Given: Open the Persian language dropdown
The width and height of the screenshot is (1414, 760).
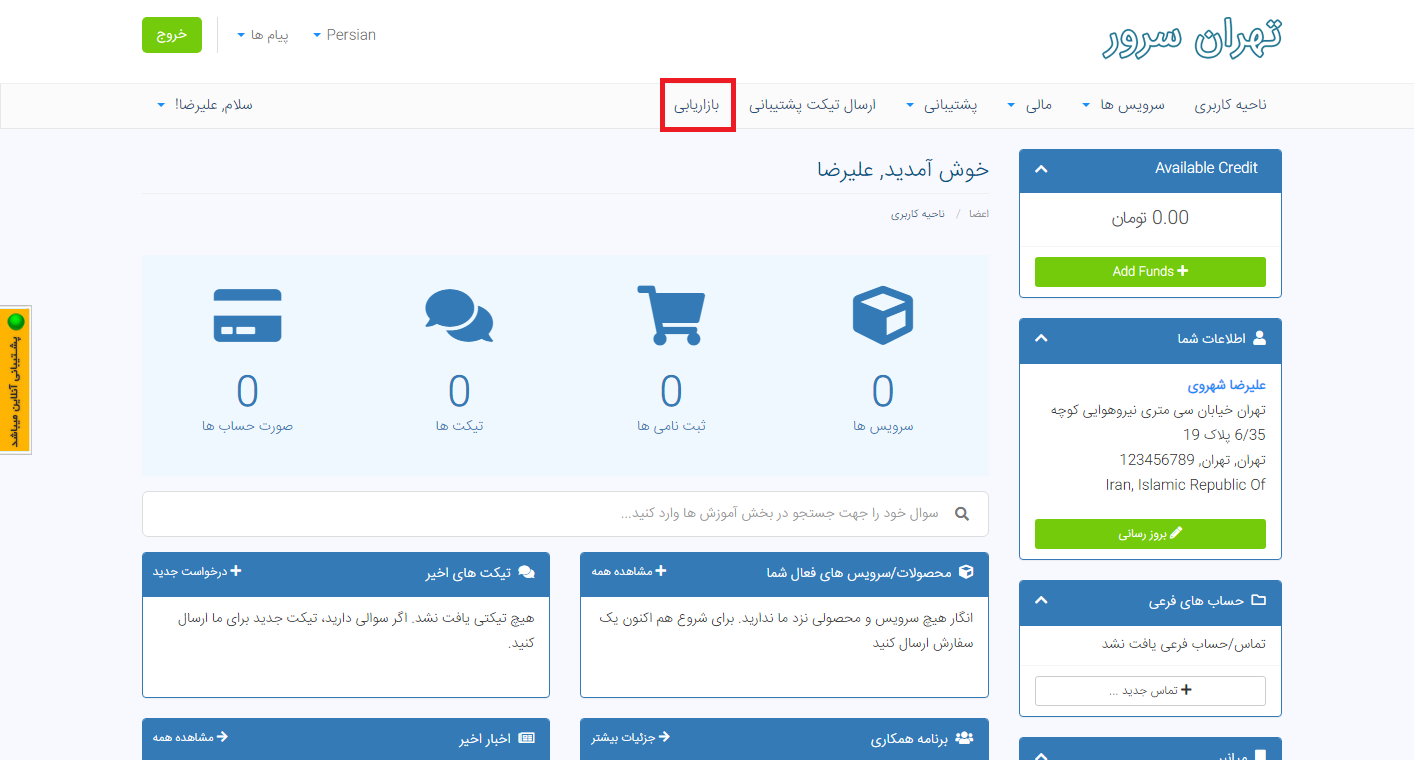Looking at the screenshot, I should click(x=344, y=35).
